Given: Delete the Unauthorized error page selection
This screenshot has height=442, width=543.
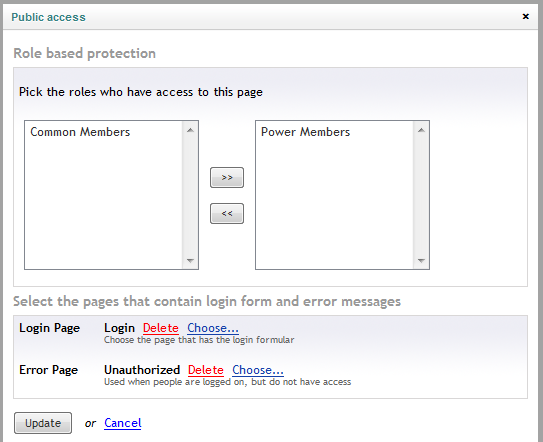Looking at the screenshot, I should [206, 370].
